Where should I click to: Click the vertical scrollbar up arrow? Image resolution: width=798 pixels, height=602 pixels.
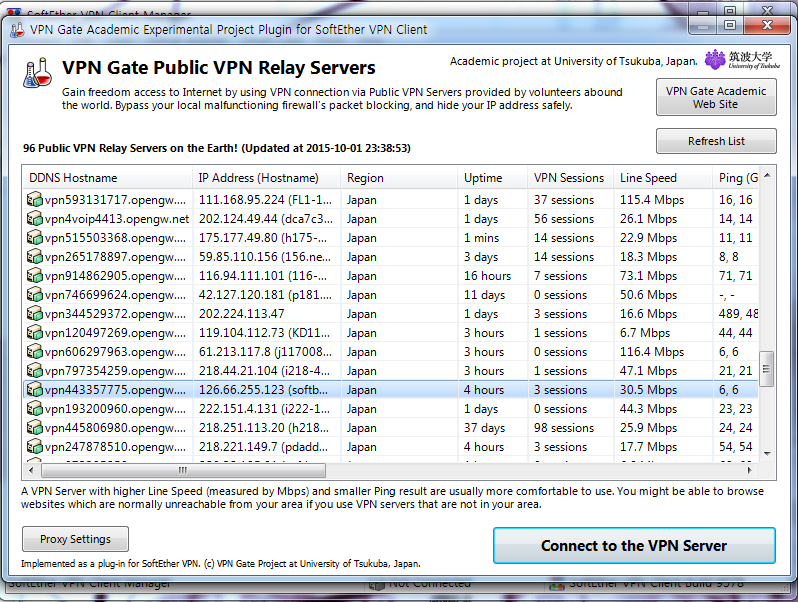767,176
